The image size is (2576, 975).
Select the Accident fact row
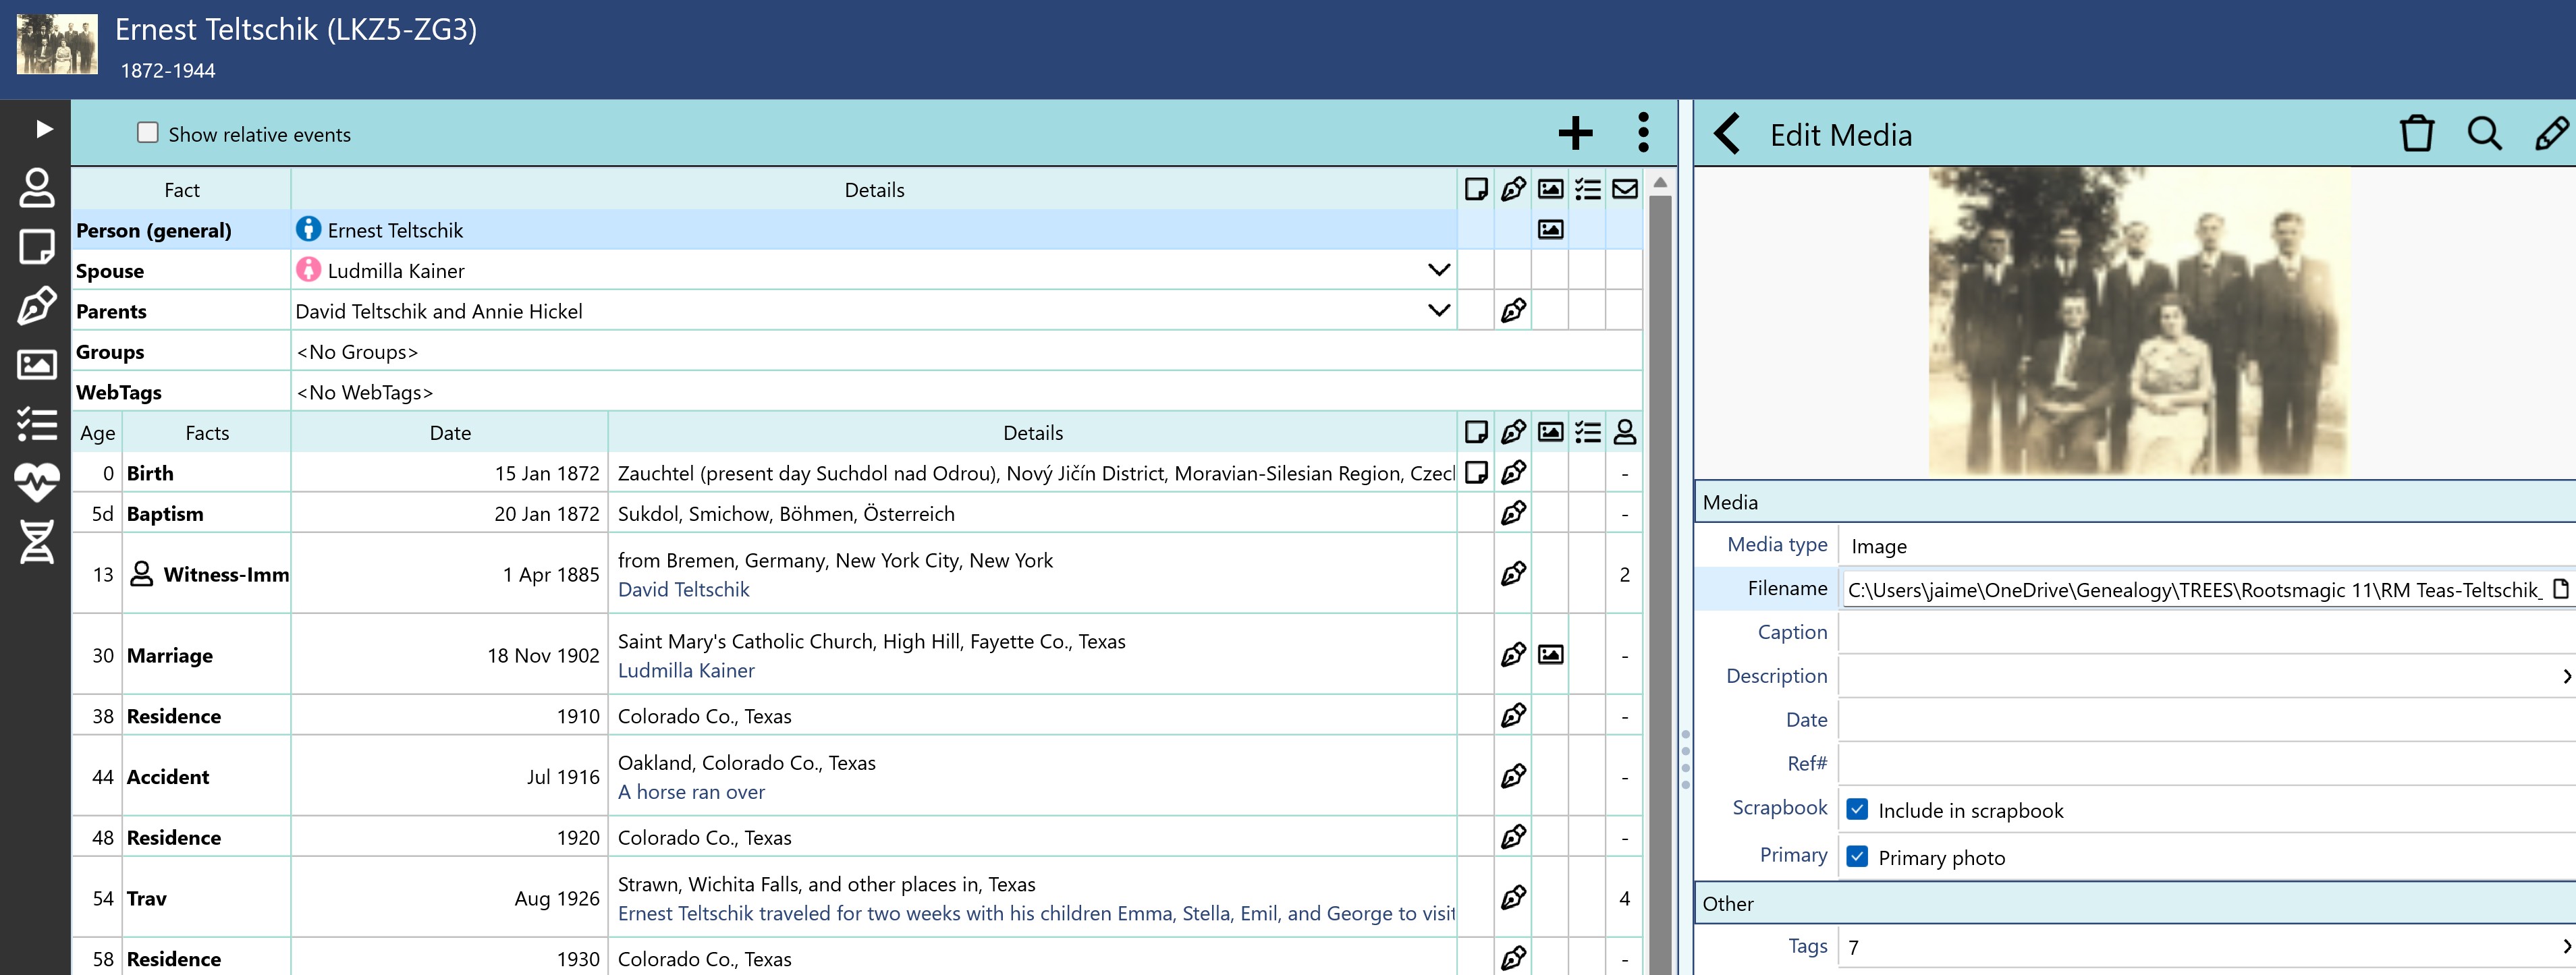(x=168, y=777)
